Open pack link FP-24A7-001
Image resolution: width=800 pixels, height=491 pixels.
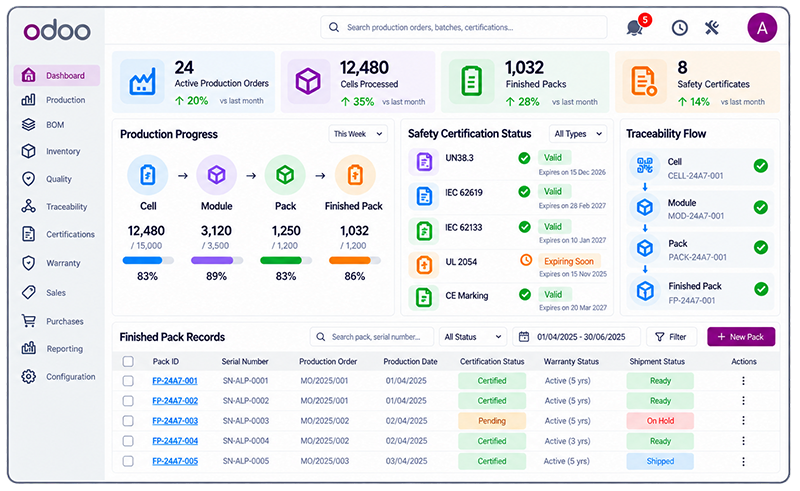pos(175,381)
